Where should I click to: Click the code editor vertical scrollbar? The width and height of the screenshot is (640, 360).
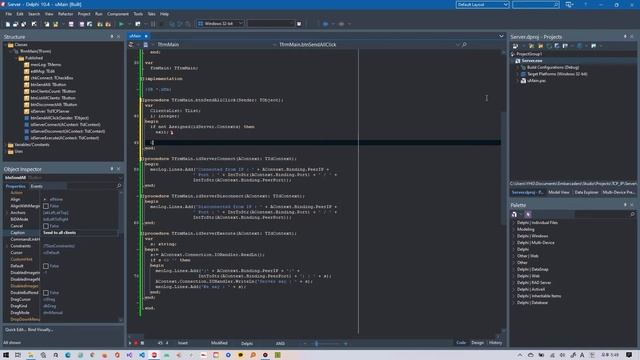click(x=503, y=168)
